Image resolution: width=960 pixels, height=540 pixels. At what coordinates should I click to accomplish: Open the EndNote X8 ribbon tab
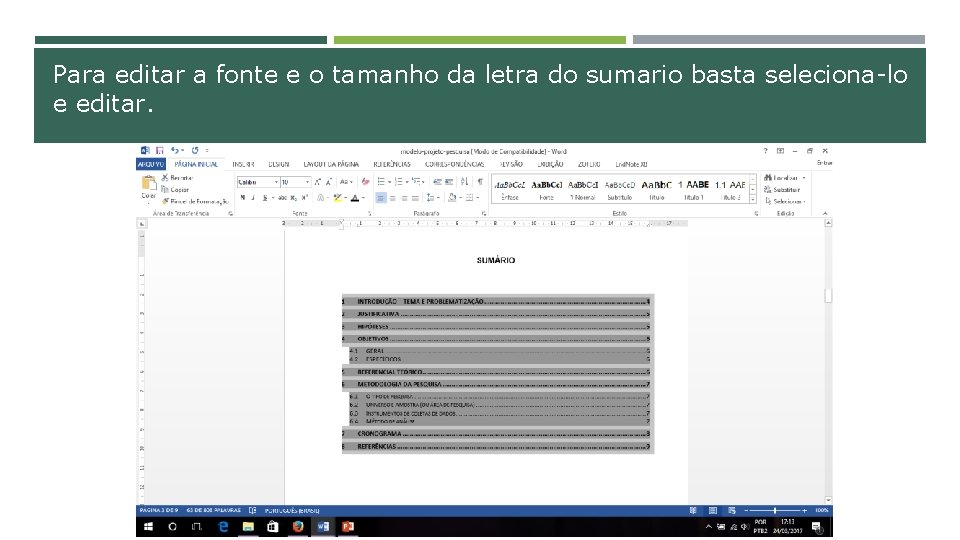pyautogui.click(x=631, y=164)
